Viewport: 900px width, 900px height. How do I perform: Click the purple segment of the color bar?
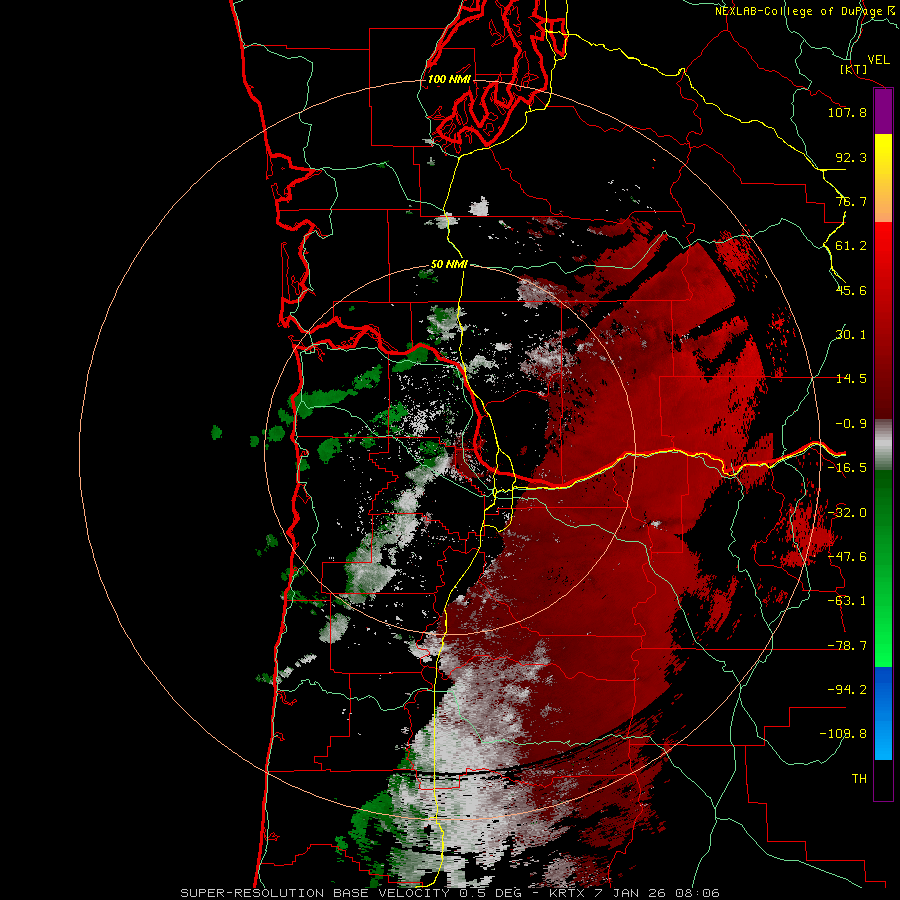(883, 111)
